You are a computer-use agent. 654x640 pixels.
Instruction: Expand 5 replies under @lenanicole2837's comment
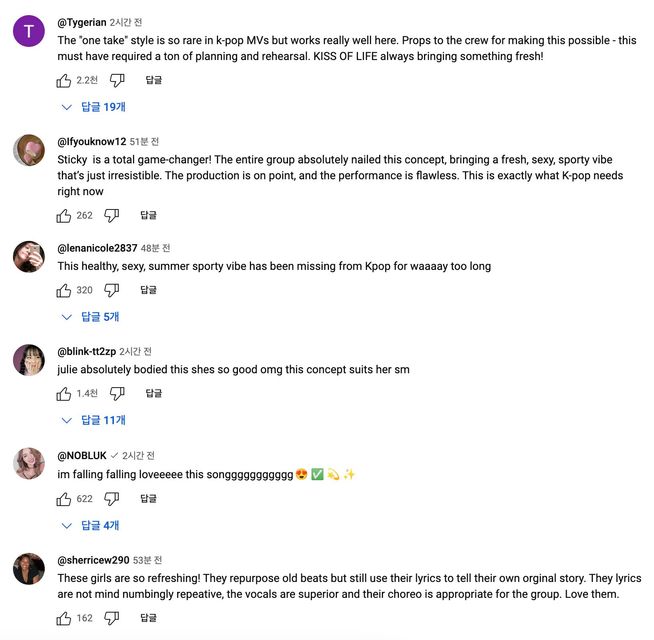coord(90,317)
